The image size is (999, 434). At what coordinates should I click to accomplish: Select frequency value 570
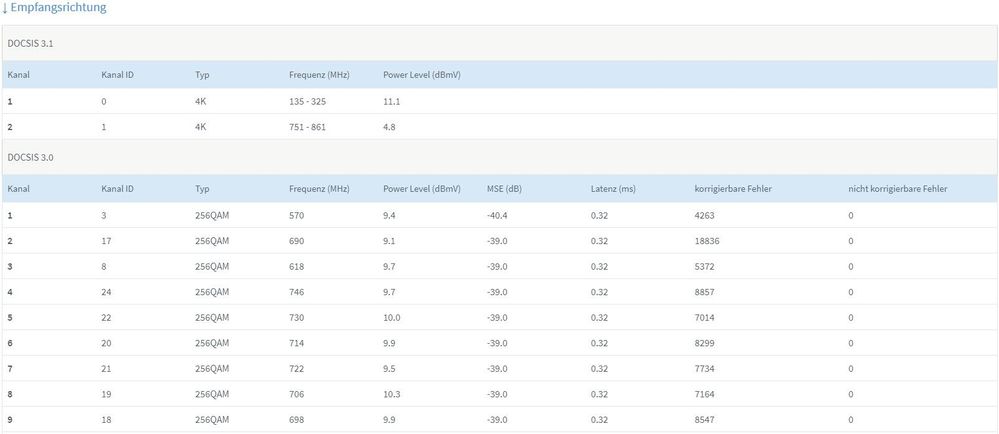pyautogui.click(x=296, y=215)
